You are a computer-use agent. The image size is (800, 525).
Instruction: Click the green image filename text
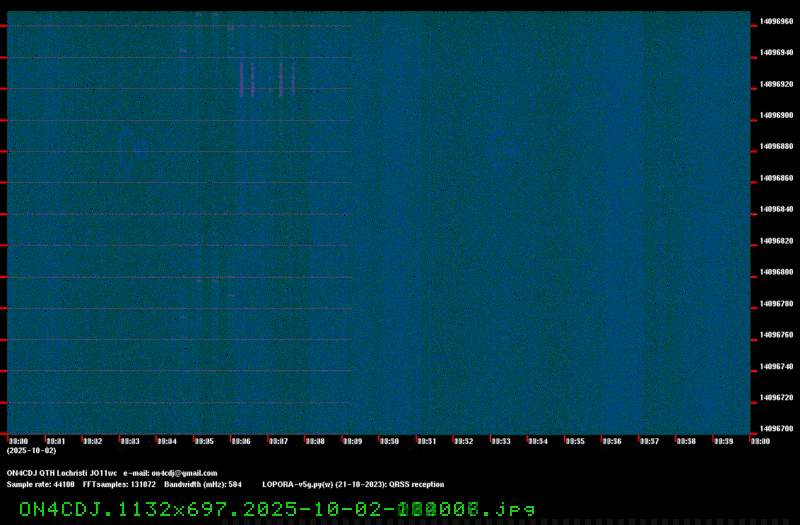[276, 509]
